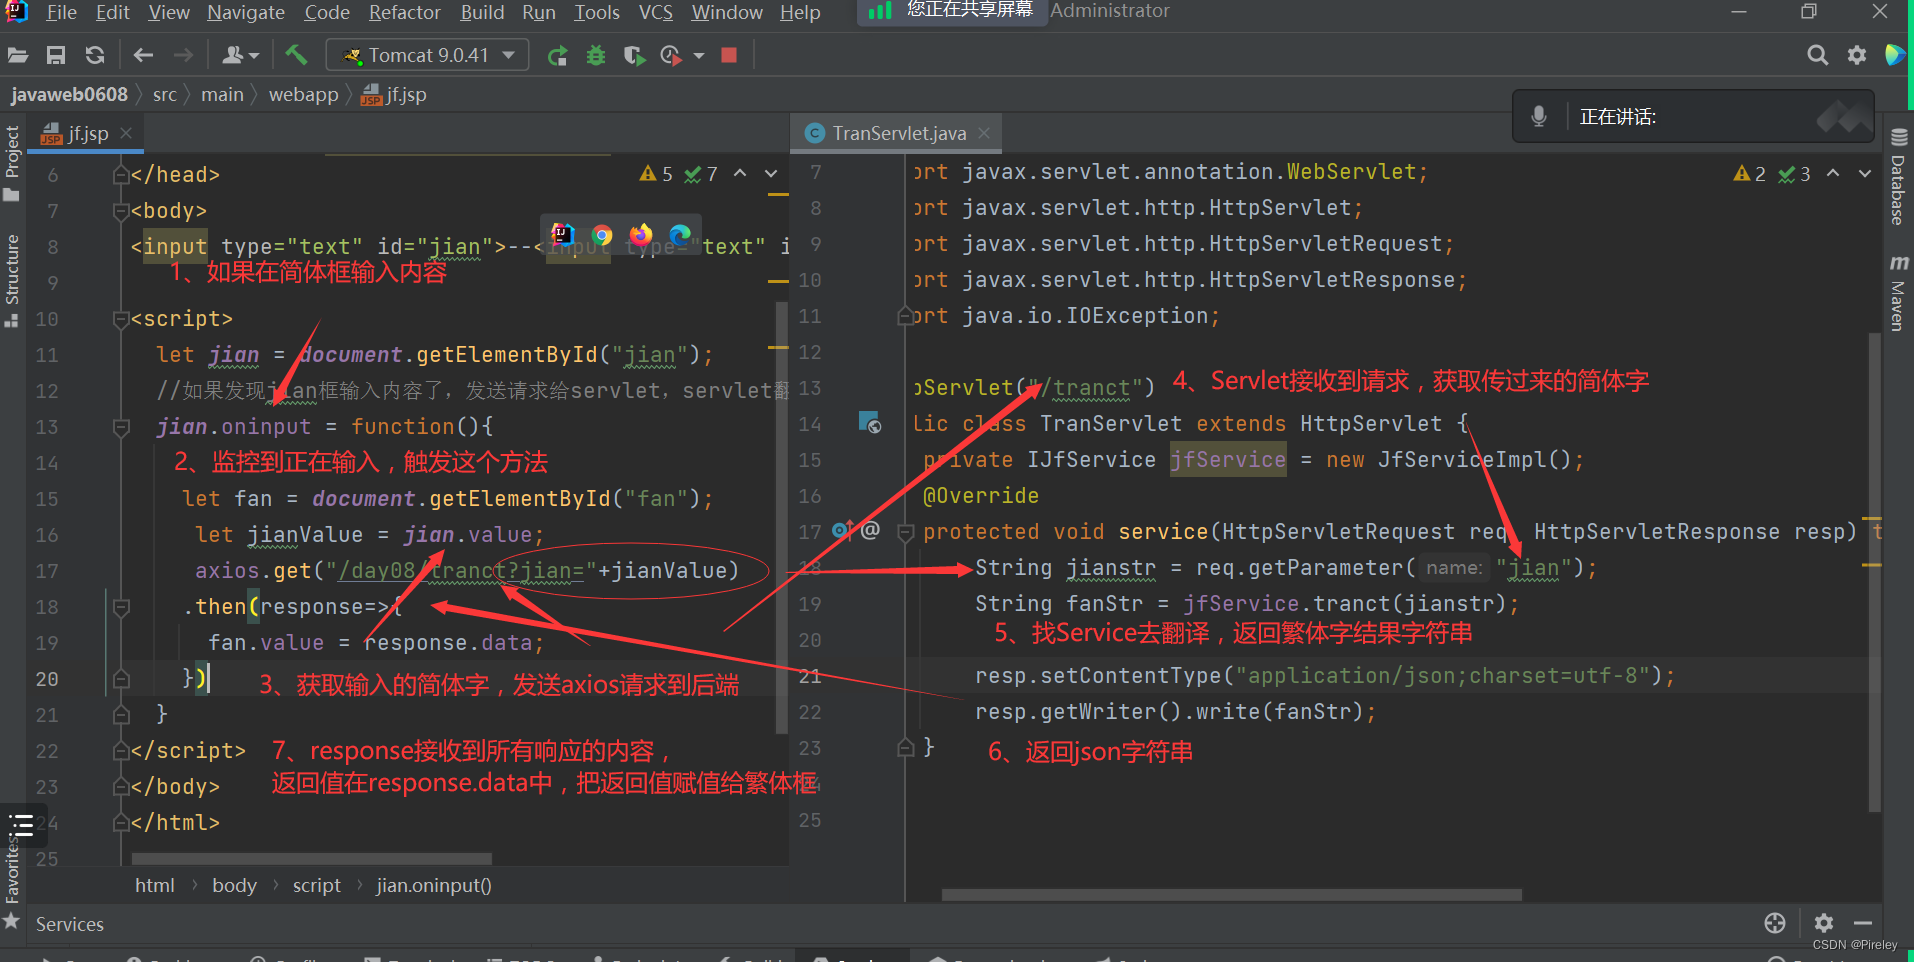1914x962 pixels.
Task: Collapse the service method fold at line 17
Action: 906,532
